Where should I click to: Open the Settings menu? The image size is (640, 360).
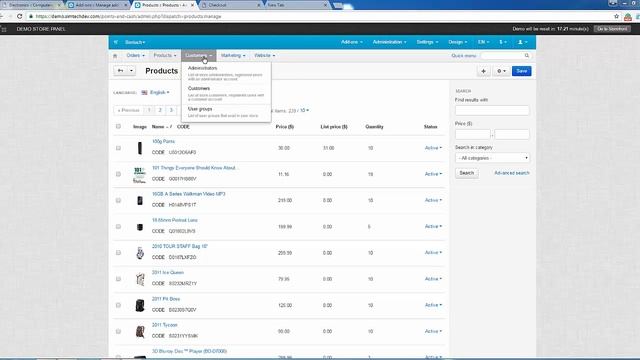click(x=427, y=42)
